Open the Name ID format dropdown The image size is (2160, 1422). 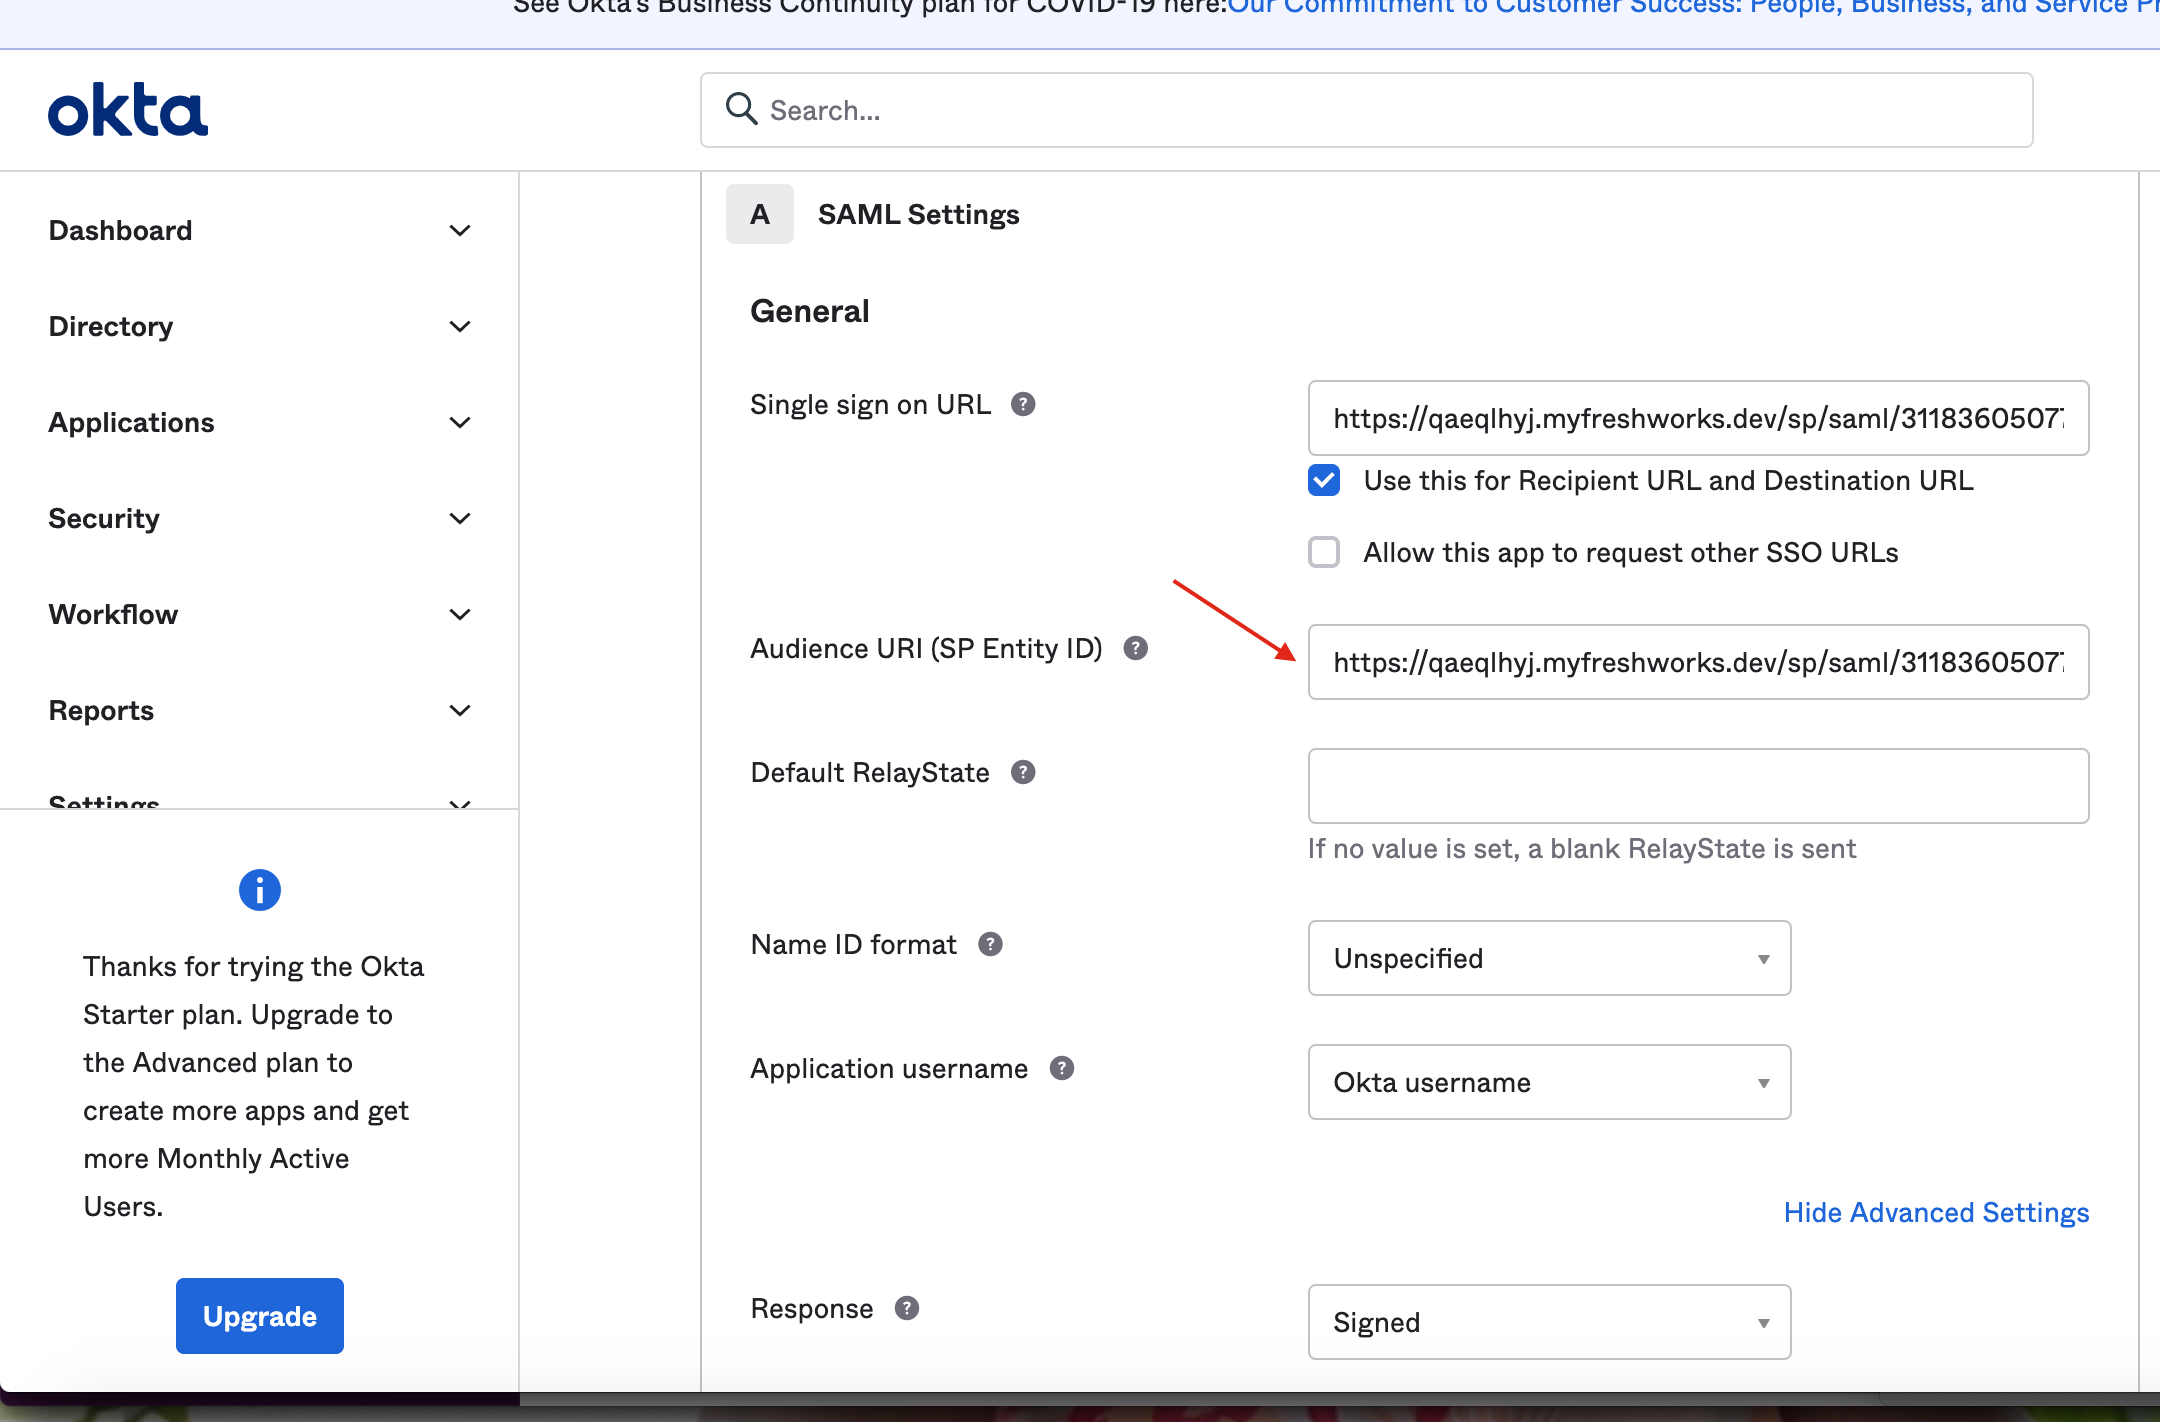1549,958
